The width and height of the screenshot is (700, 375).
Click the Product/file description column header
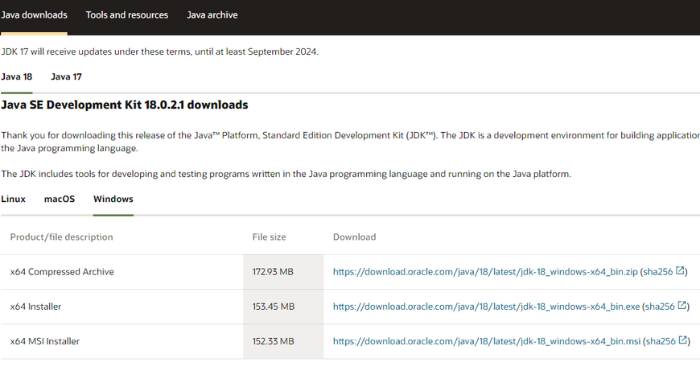[62, 237]
